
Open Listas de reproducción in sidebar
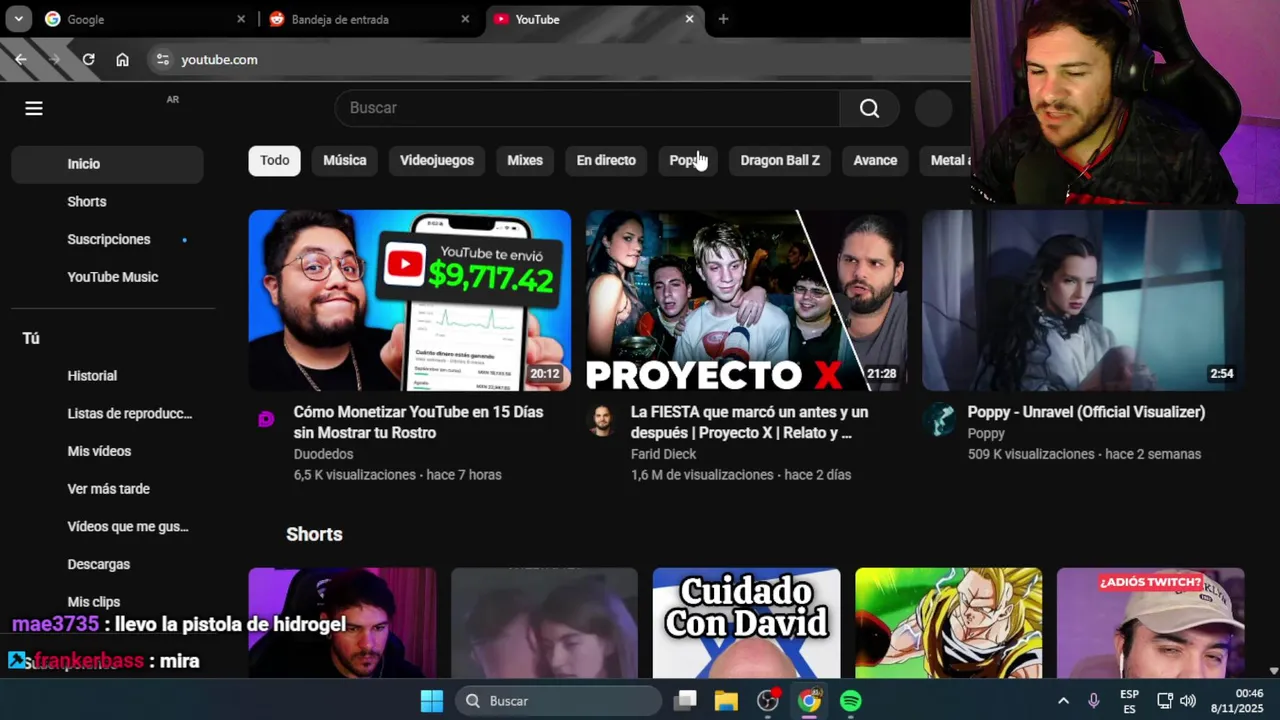pyautogui.click(x=107, y=414)
